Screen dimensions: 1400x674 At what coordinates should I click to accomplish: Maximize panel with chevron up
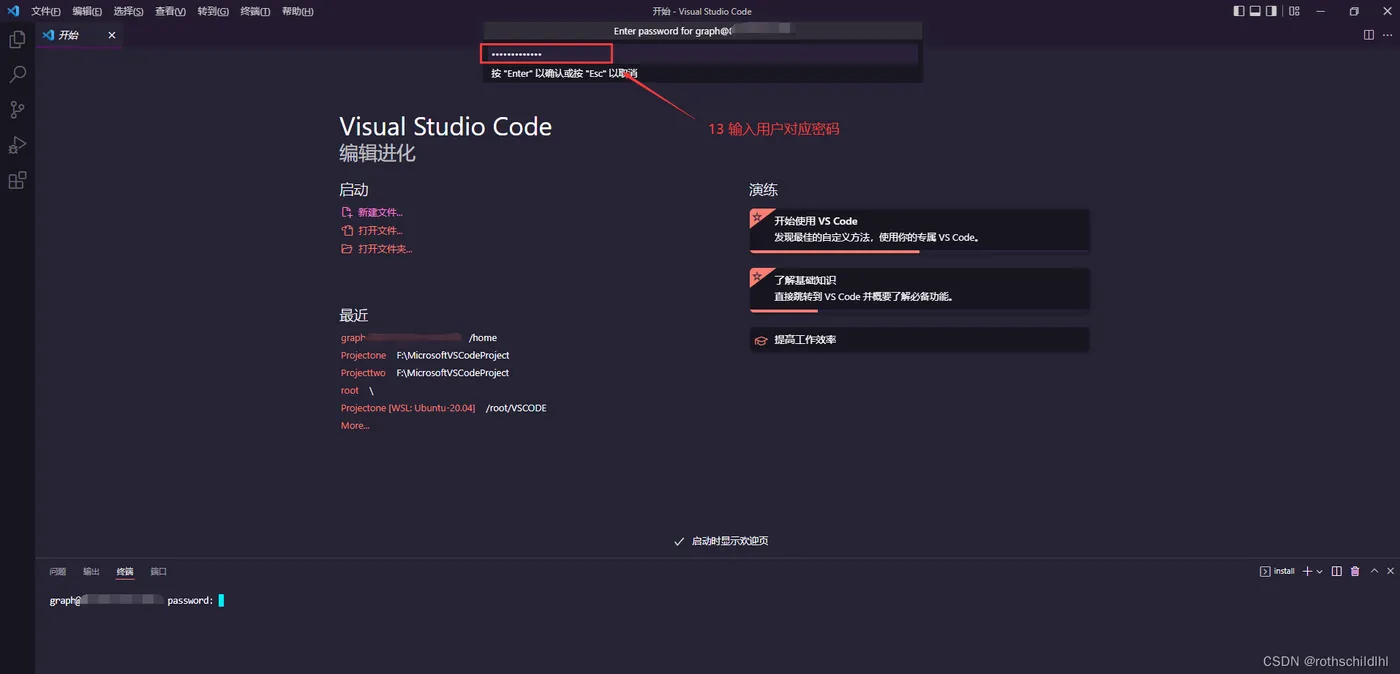click(x=1374, y=571)
